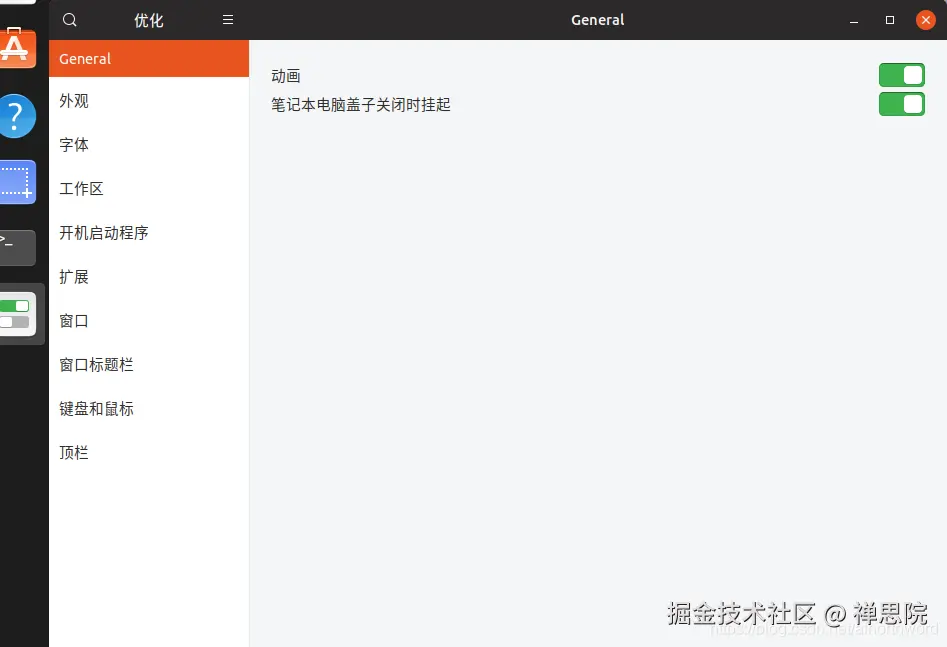947x647 pixels.
Task: Select the Tweaks app icon in the dock
Action: tap(15, 313)
